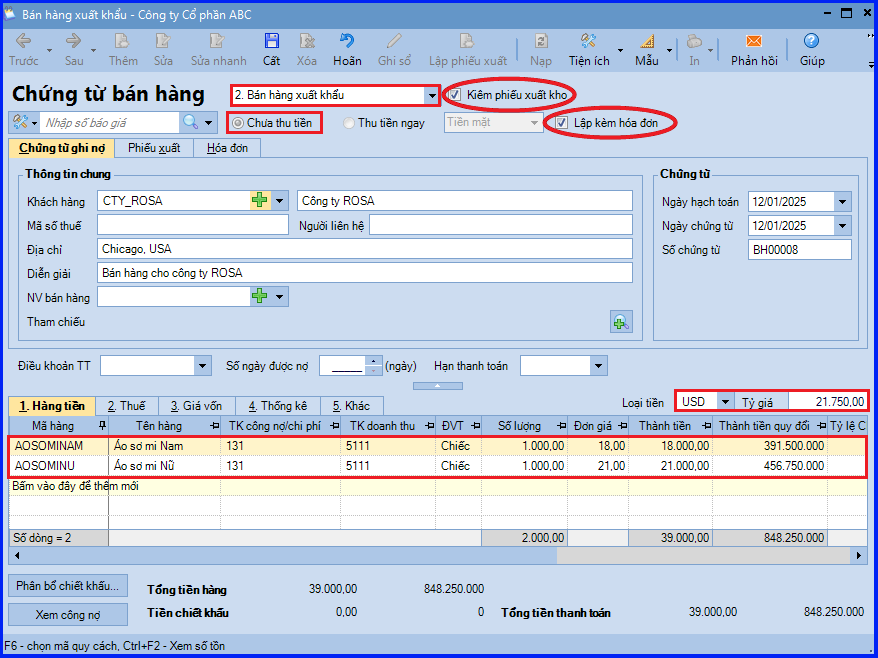Click the Giúp help icon
Viewport: 878px width, 658px height.
tap(811, 41)
